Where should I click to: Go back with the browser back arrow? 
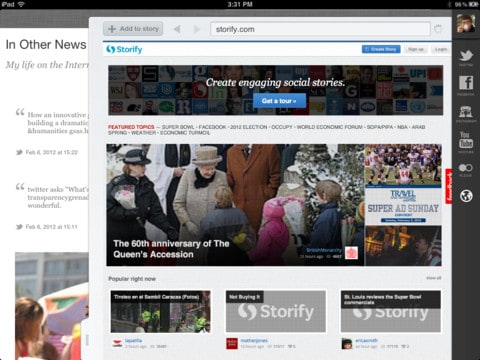(x=177, y=29)
